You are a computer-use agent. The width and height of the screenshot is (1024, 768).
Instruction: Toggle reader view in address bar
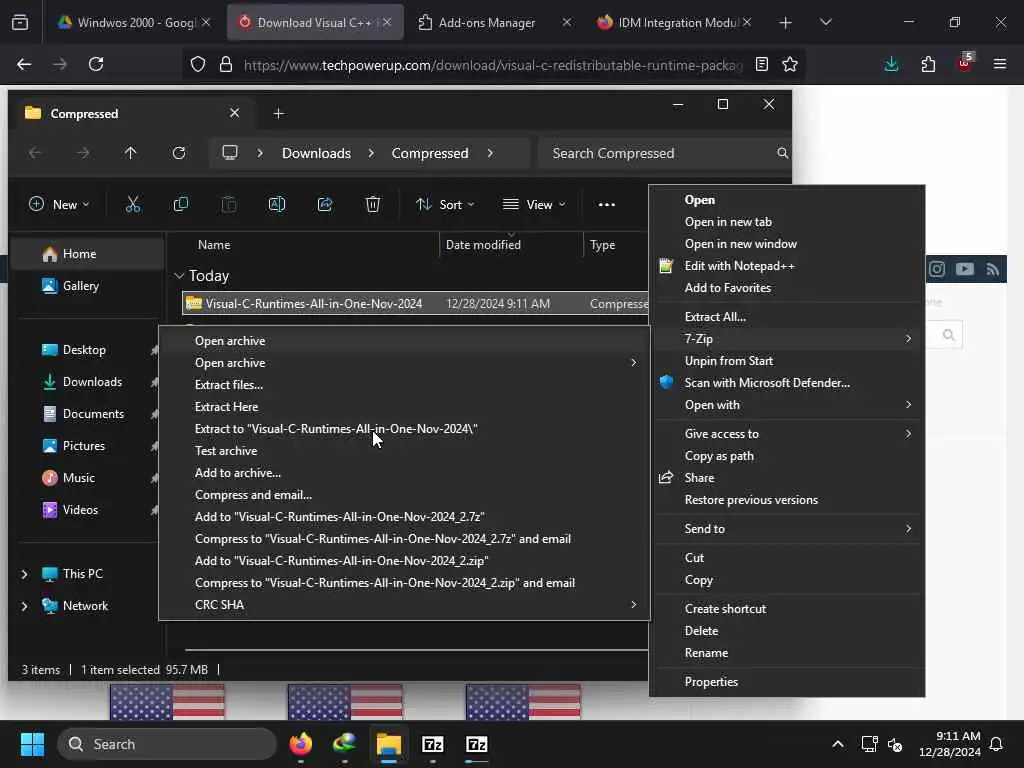pos(761,64)
